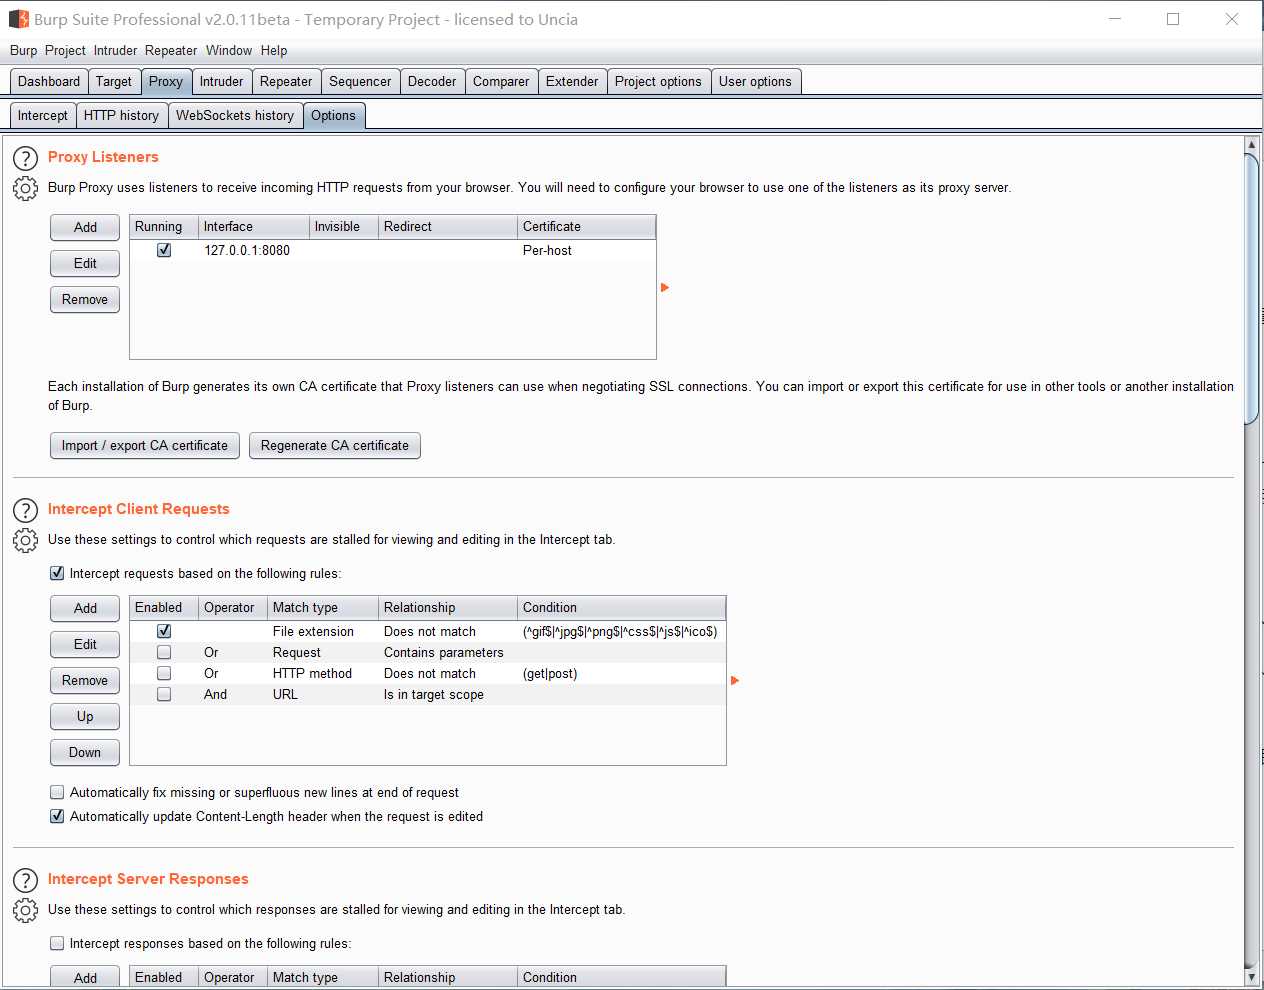Click the scrollbar up arrow
1264x990 pixels.
pos(1251,145)
